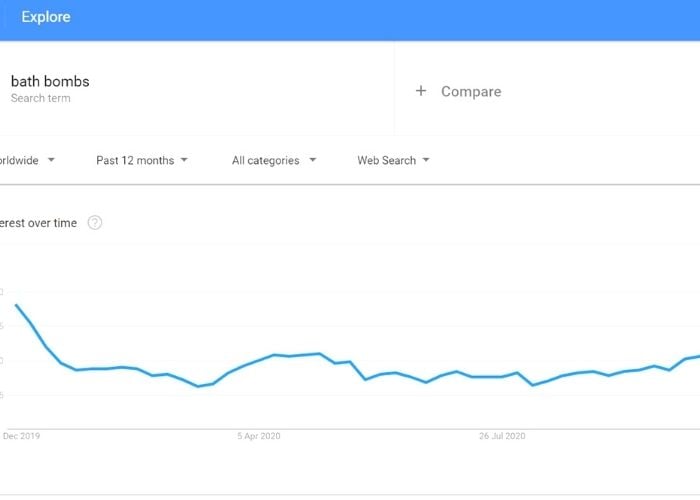This screenshot has width=700, height=500.
Task: Click the trend line's lowest dip near March
Action: pos(198,386)
